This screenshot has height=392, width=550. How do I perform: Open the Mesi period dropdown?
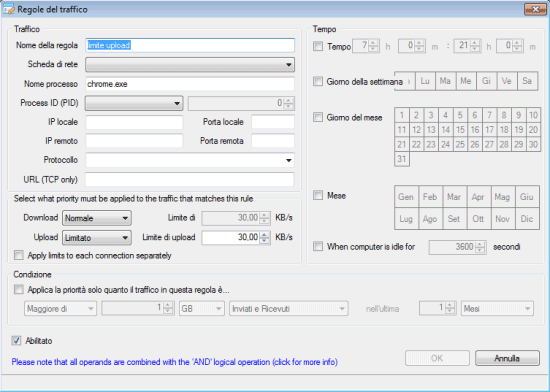tap(497, 309)
